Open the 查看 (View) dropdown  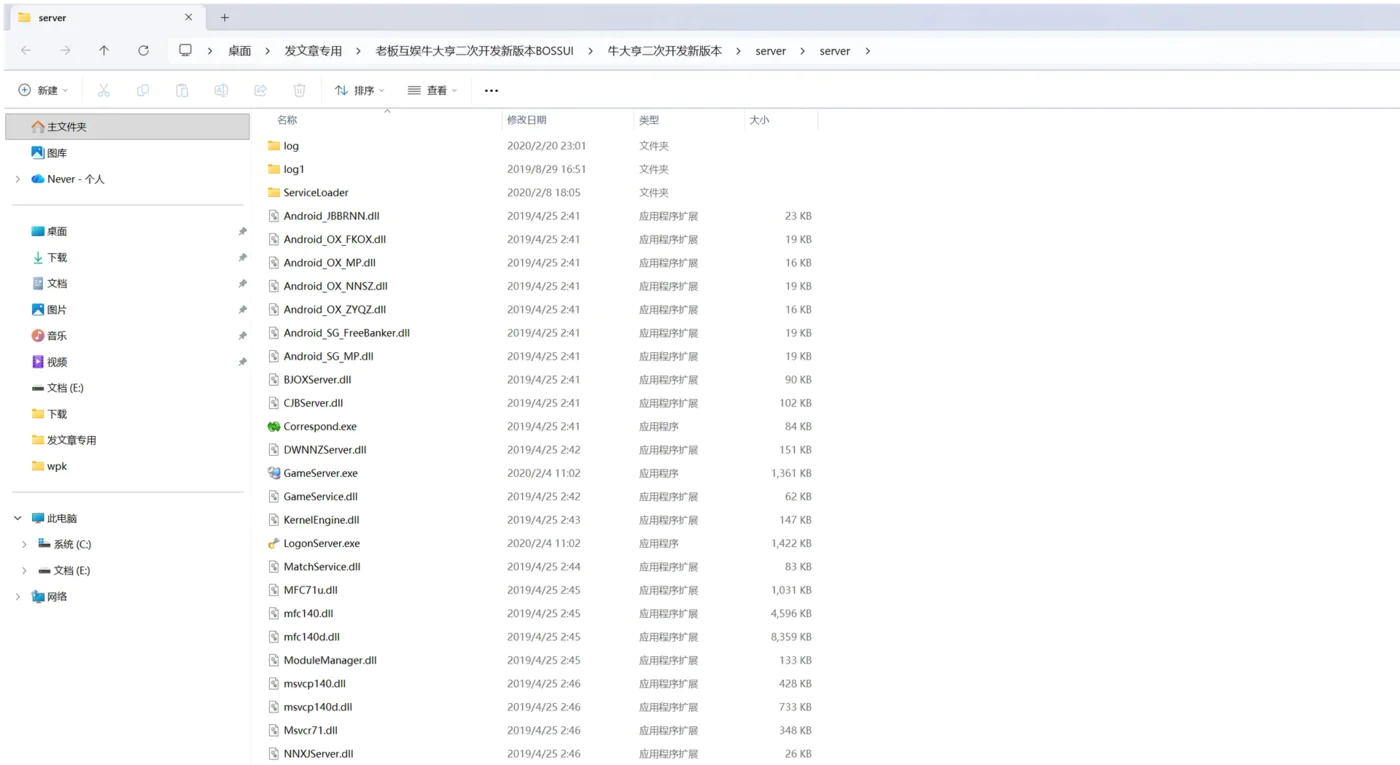(x=432, y=90)
